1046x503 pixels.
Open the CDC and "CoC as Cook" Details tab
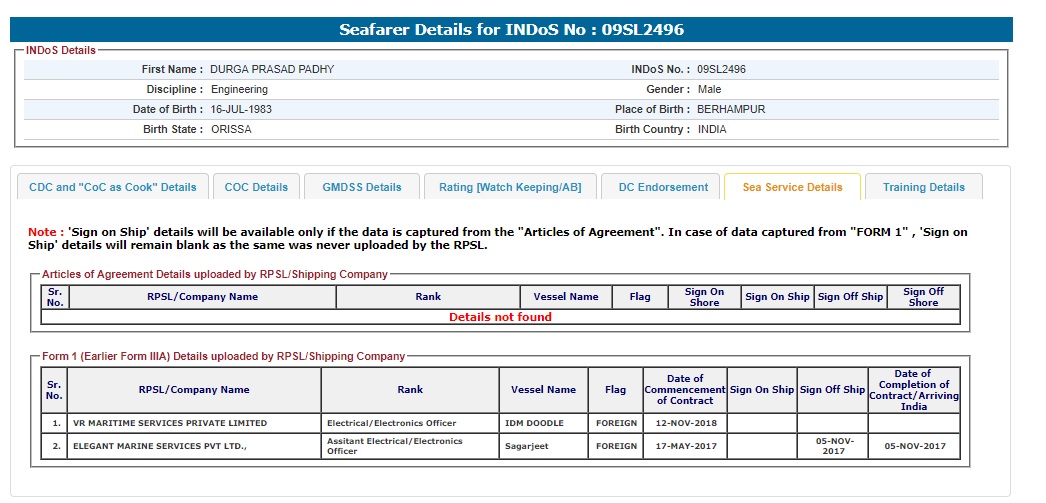(x=113, y=187)
